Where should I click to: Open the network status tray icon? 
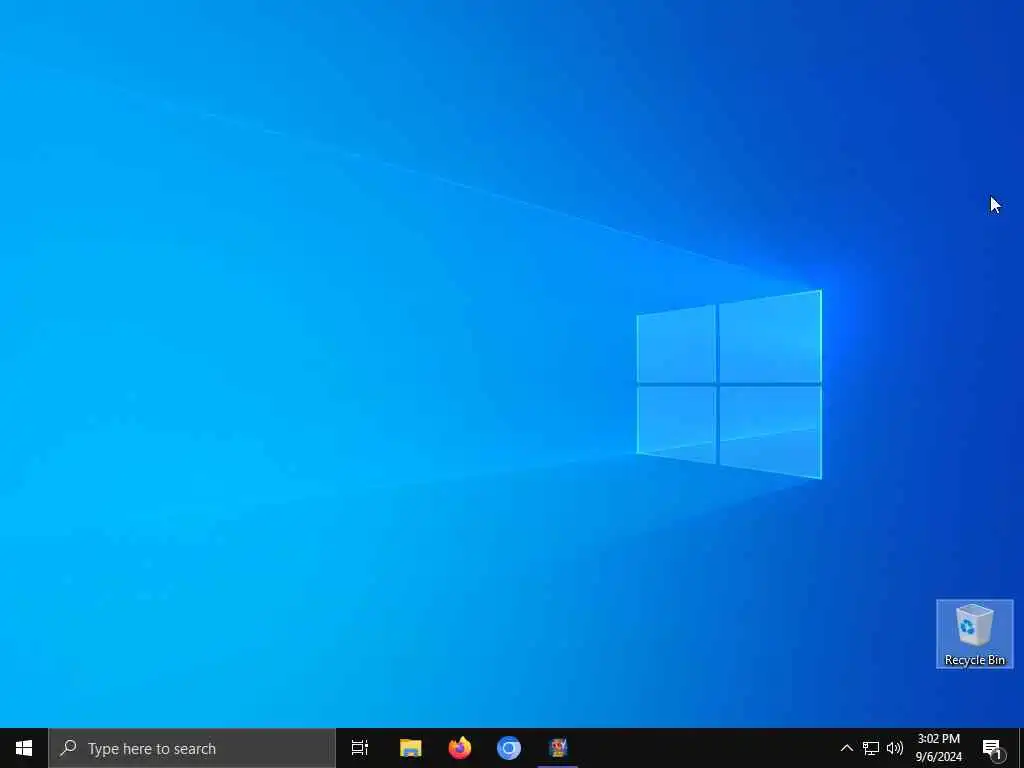(x=871, y=748)
